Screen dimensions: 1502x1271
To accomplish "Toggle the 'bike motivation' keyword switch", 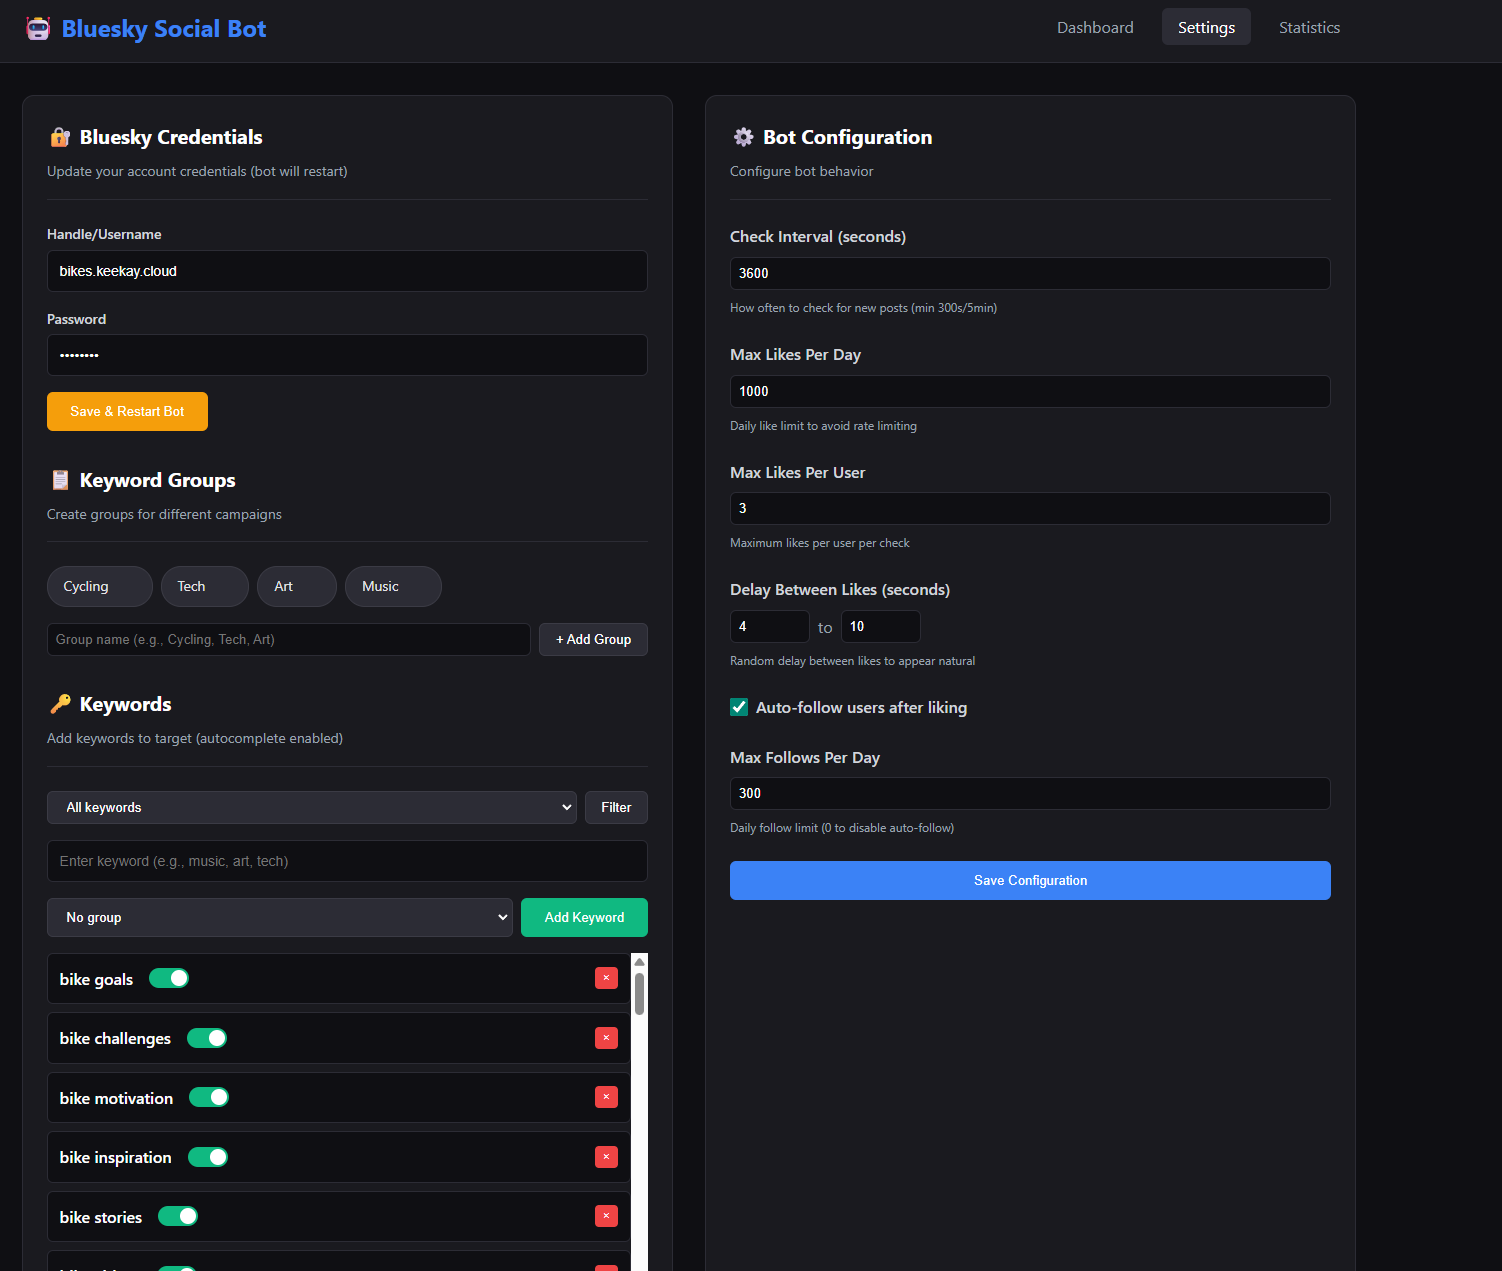I will (209, 1097).
